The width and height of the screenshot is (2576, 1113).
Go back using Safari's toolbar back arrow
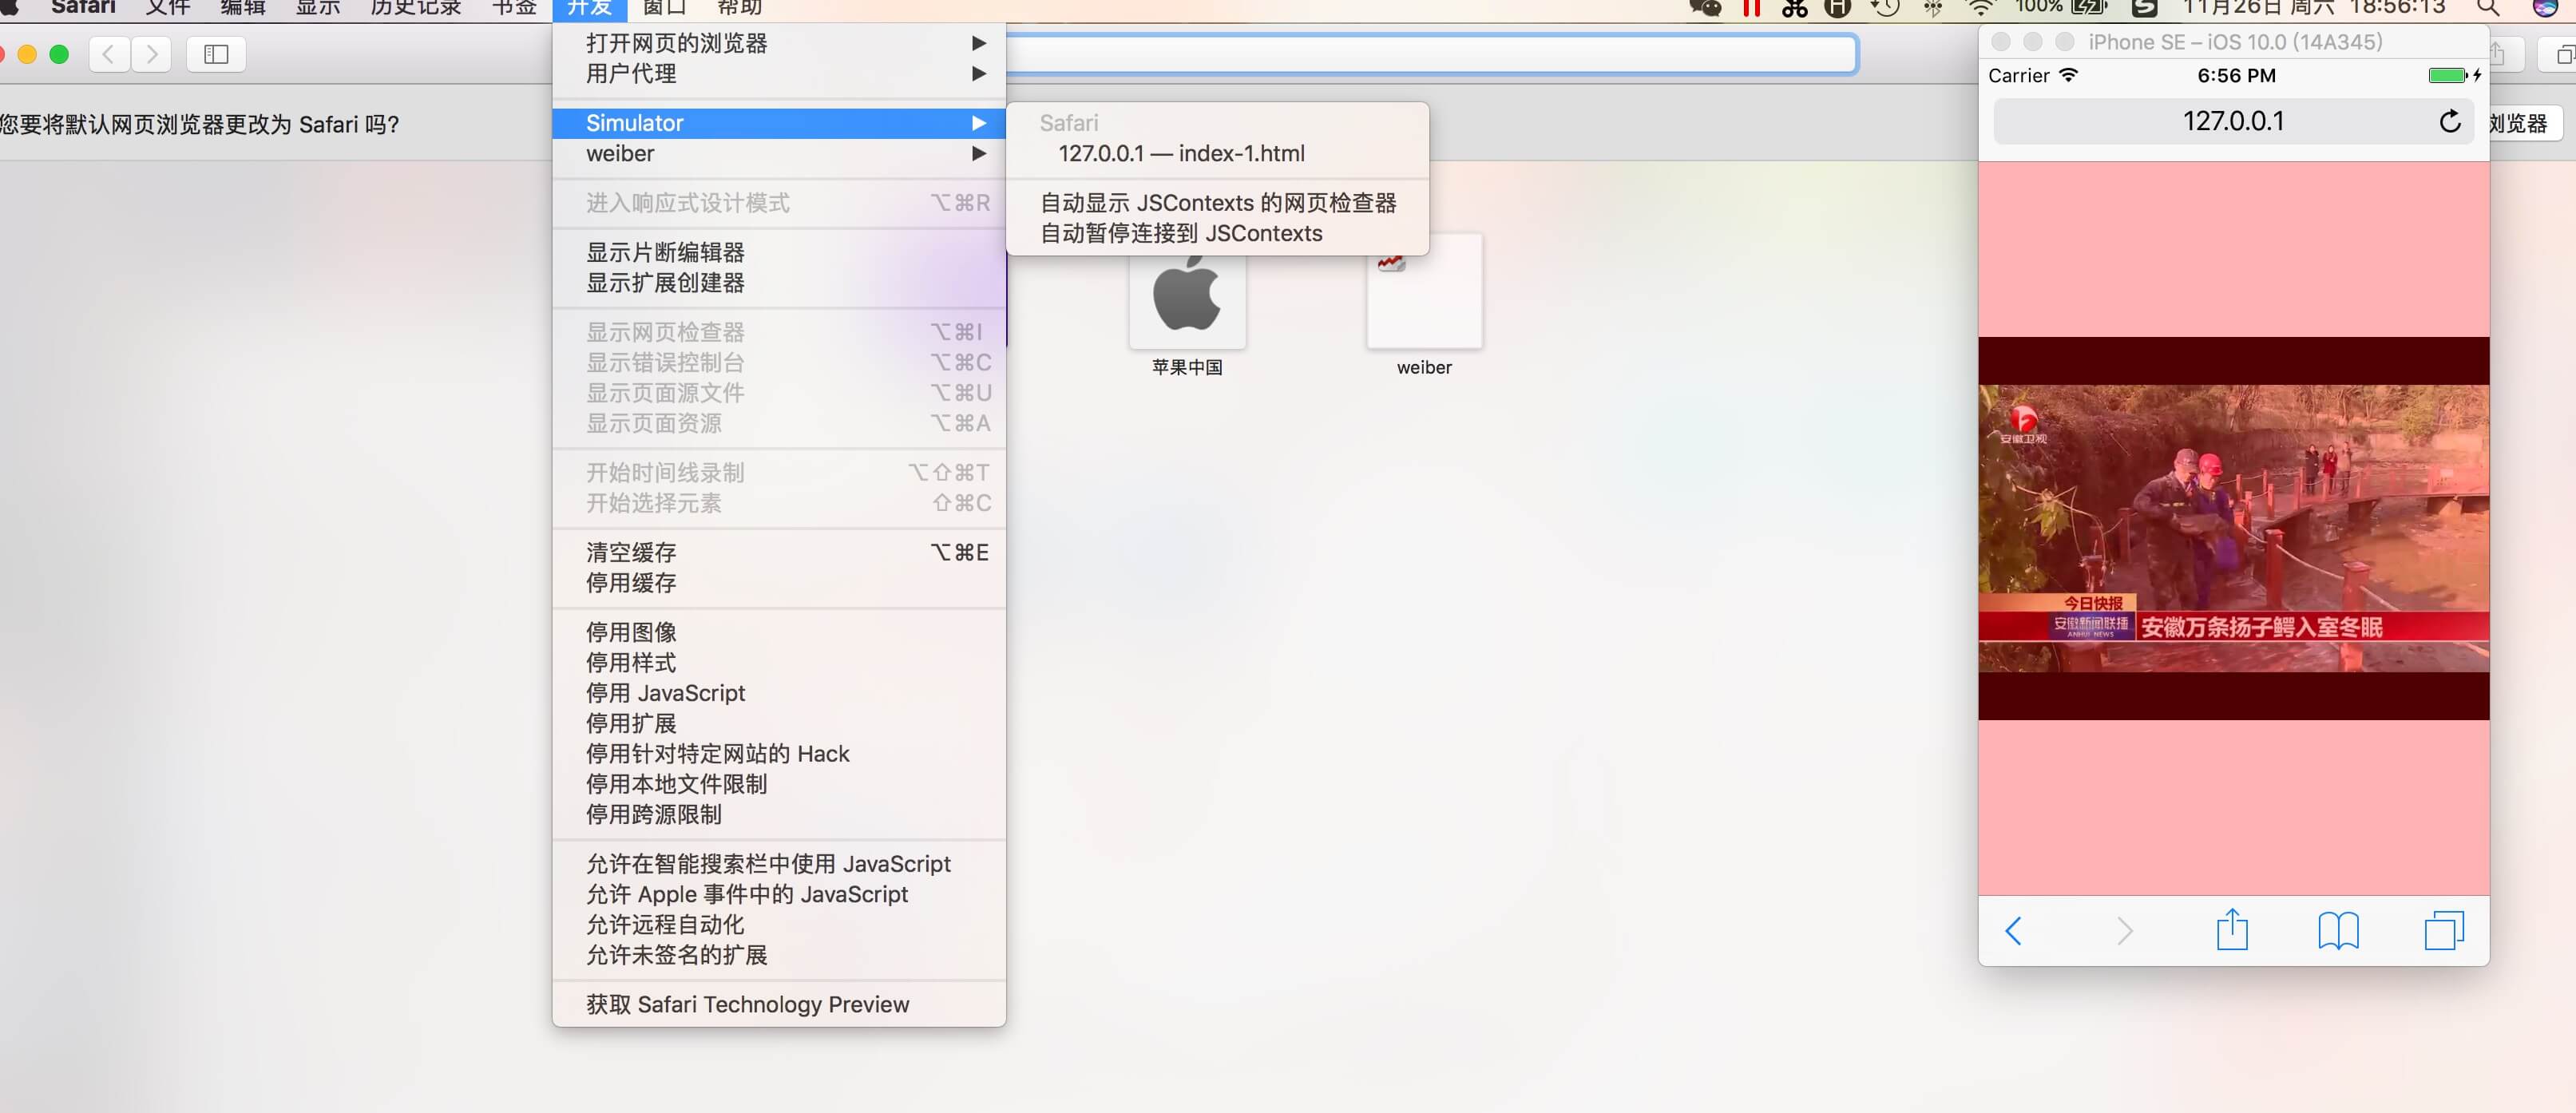click(x=109, y=54)
